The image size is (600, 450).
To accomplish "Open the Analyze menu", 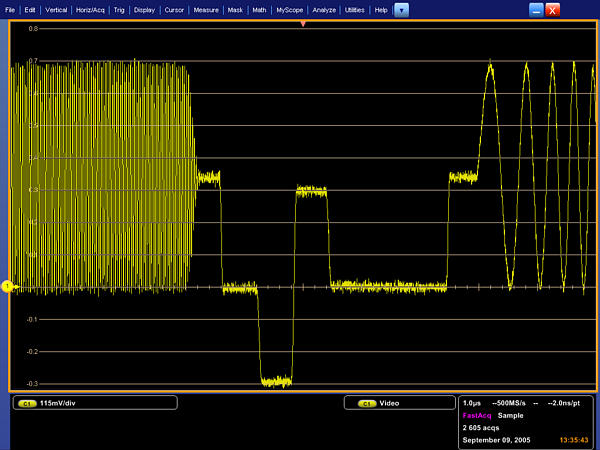I will point(324,9).
